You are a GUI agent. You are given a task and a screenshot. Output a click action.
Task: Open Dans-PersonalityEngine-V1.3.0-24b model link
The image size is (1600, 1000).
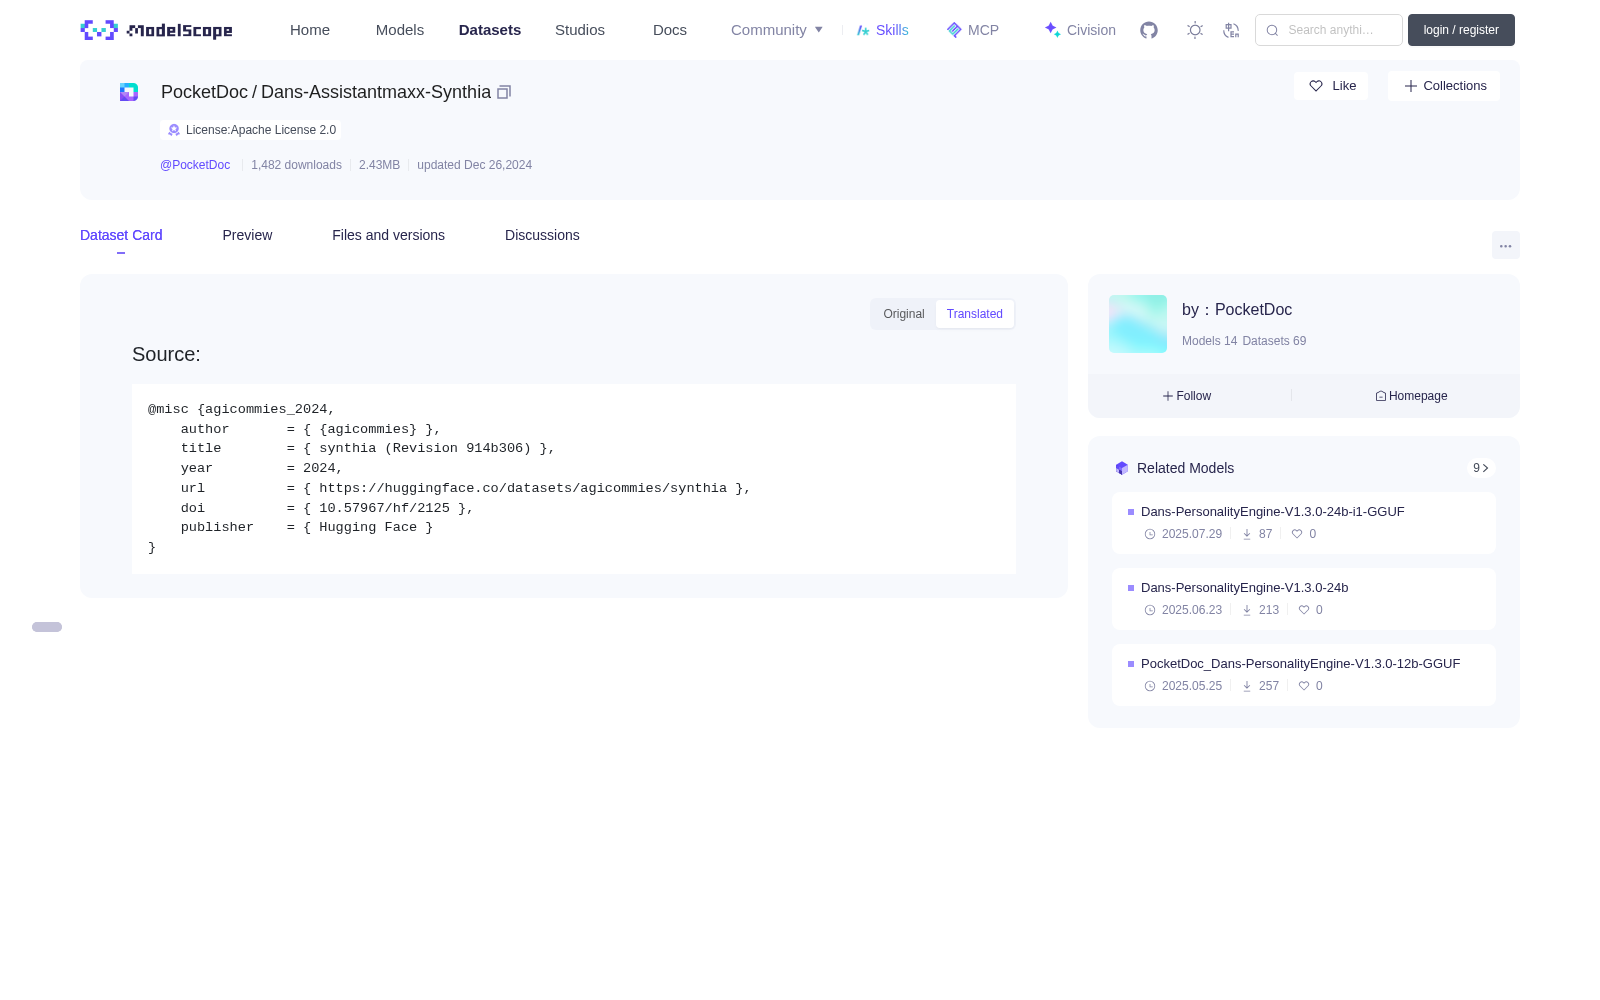coord(1244,588)
